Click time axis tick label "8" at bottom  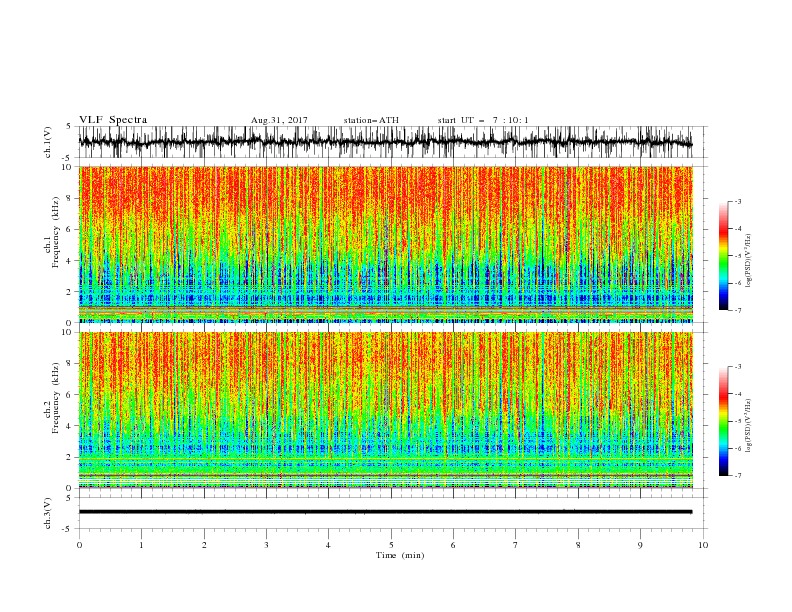(x=578, y=545)
